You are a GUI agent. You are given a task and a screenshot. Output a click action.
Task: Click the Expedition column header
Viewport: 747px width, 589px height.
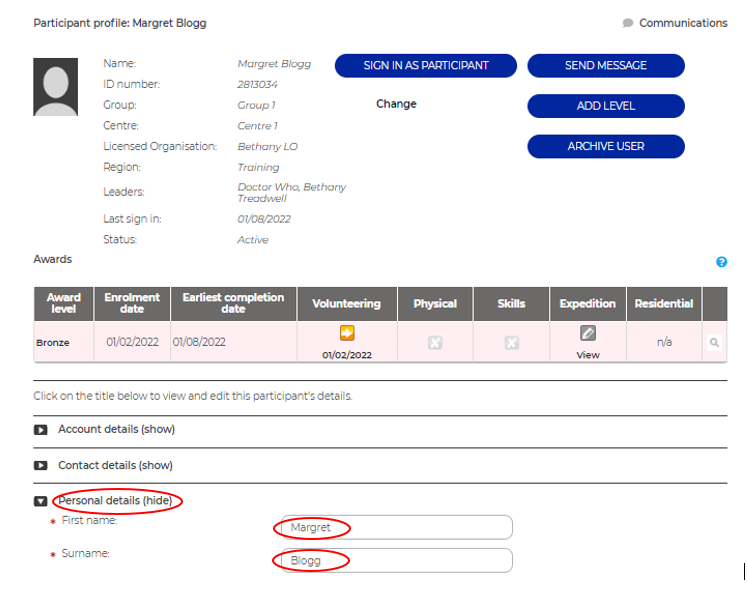pos(588,304)
